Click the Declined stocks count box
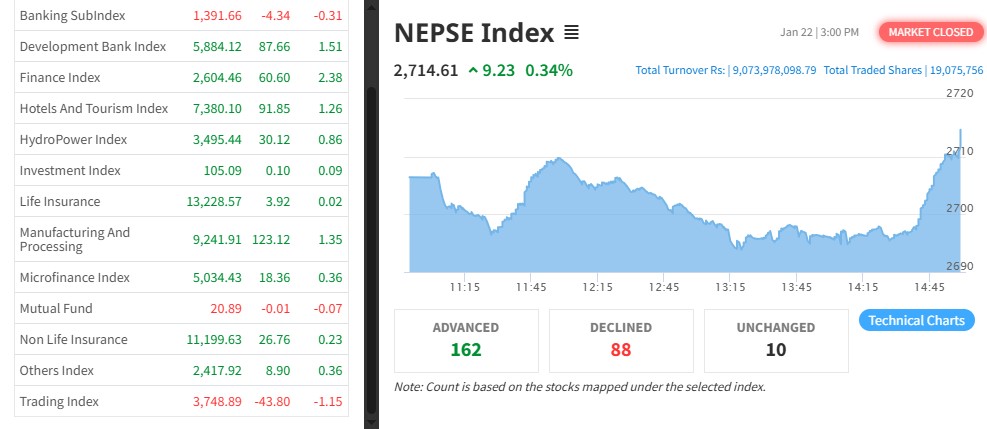 coord(621,340)
